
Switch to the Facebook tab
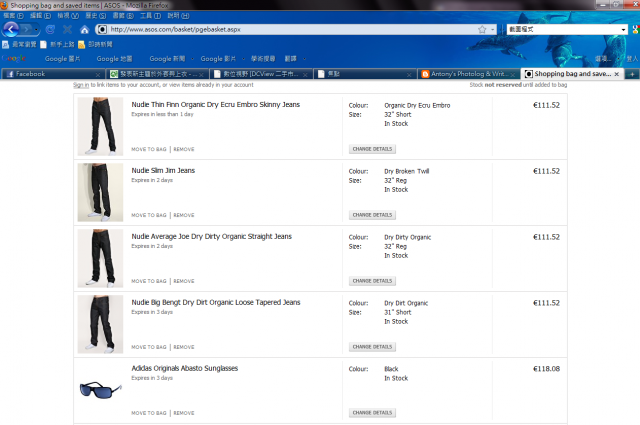[52, 74]
